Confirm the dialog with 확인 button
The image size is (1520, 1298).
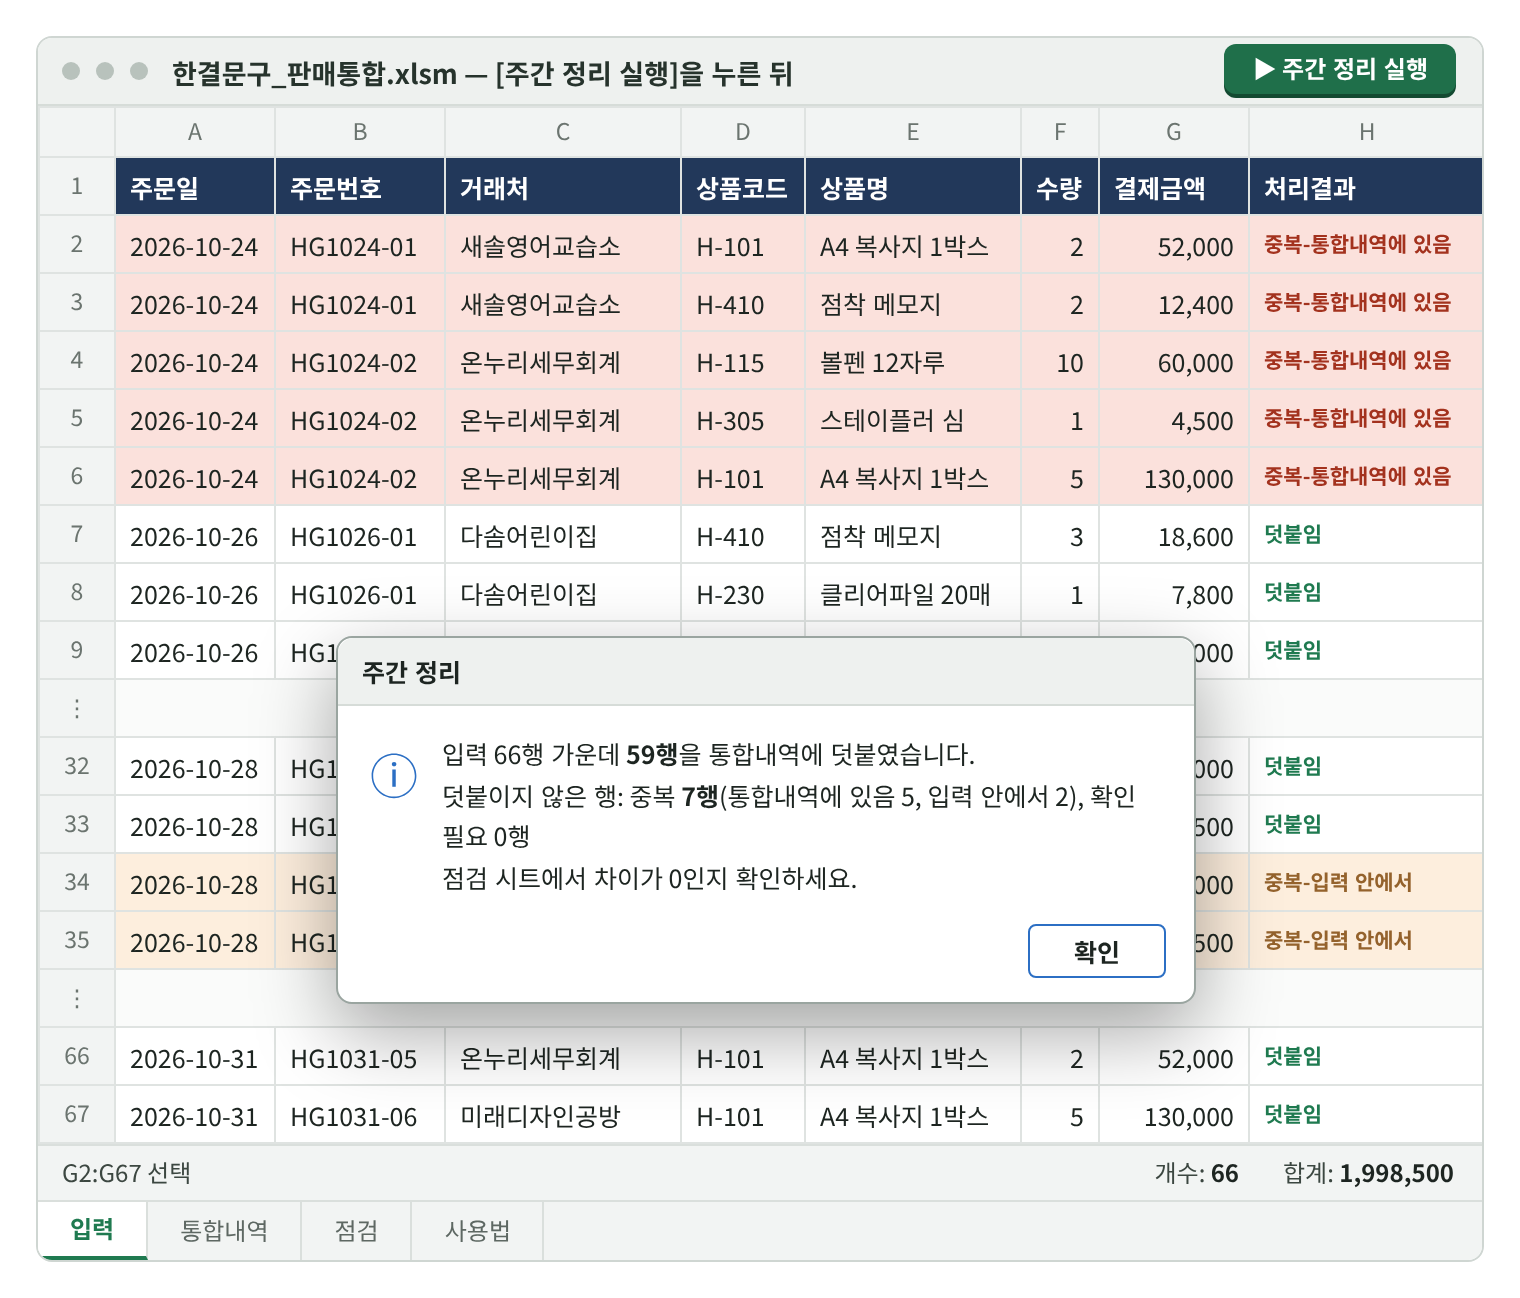pyautogui.click(x=1096, y=951)
